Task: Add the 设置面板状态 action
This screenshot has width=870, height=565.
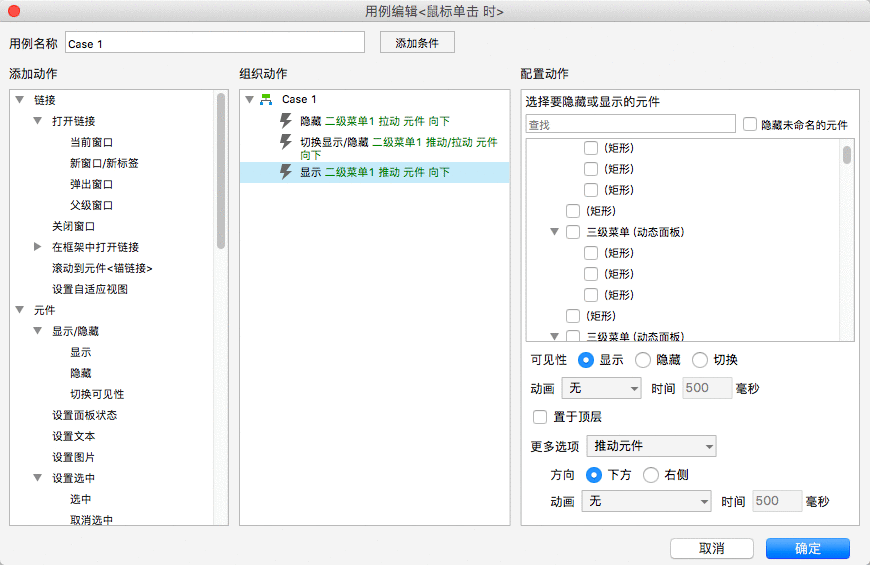Action: click(84, 415)
